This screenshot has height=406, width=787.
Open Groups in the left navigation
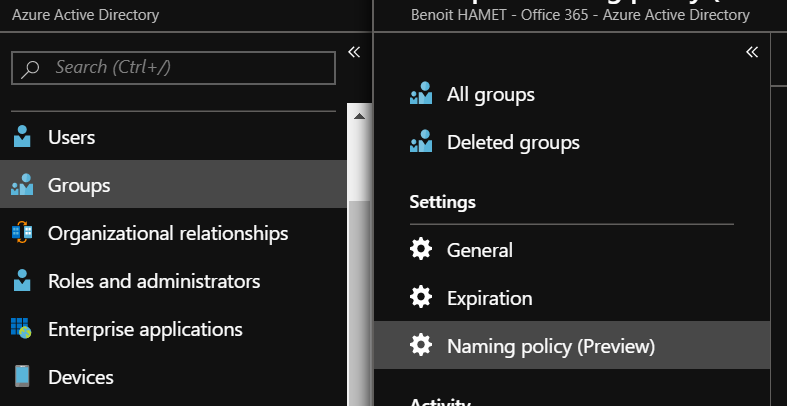[x=79, y=185]
